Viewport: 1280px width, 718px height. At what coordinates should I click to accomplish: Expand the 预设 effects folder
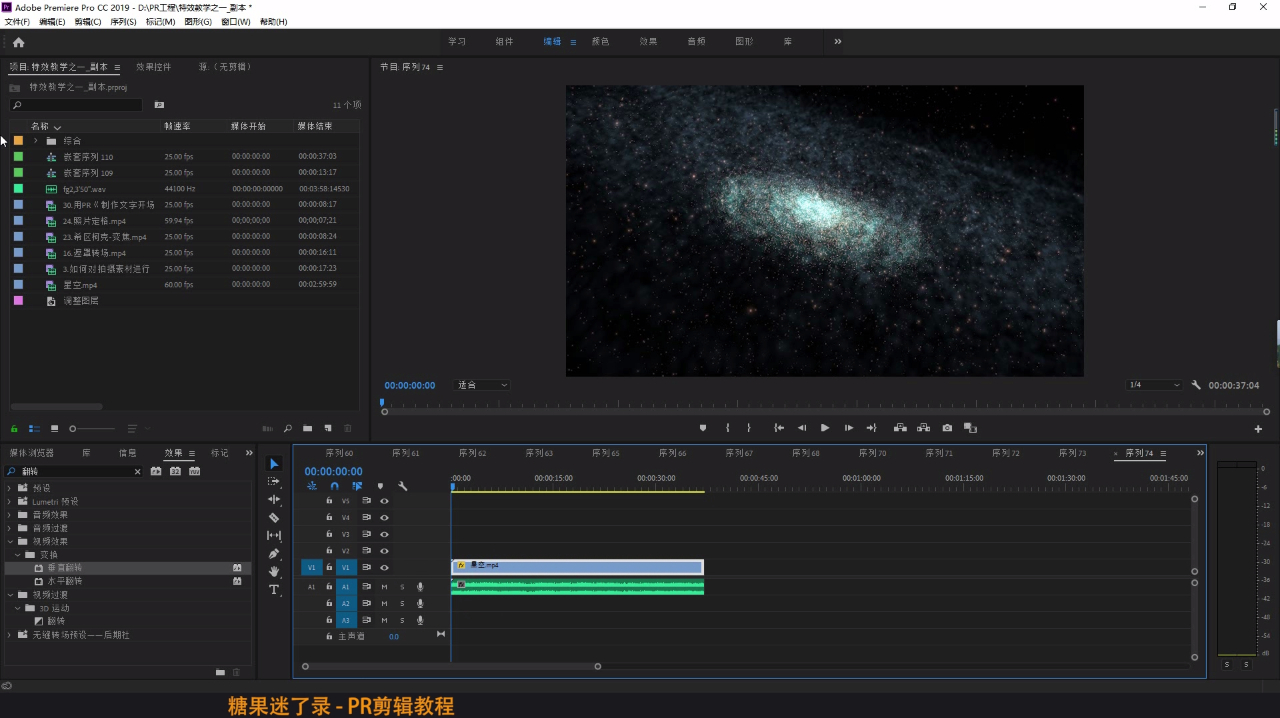pos(9,488)
